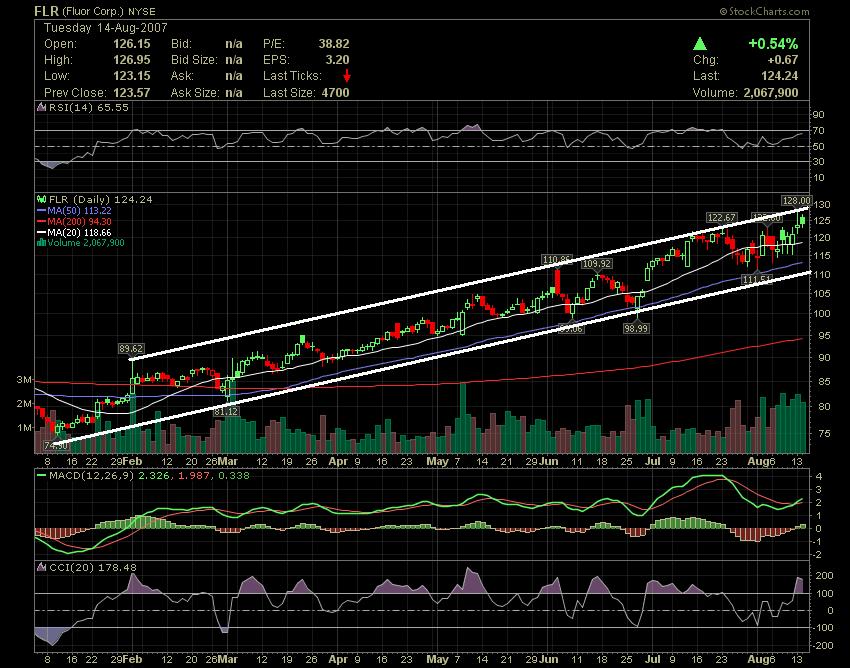Viewport: 850px width, 668px height.
Task: Click the 128.00 price high label
Action: (x=796, y=200)
